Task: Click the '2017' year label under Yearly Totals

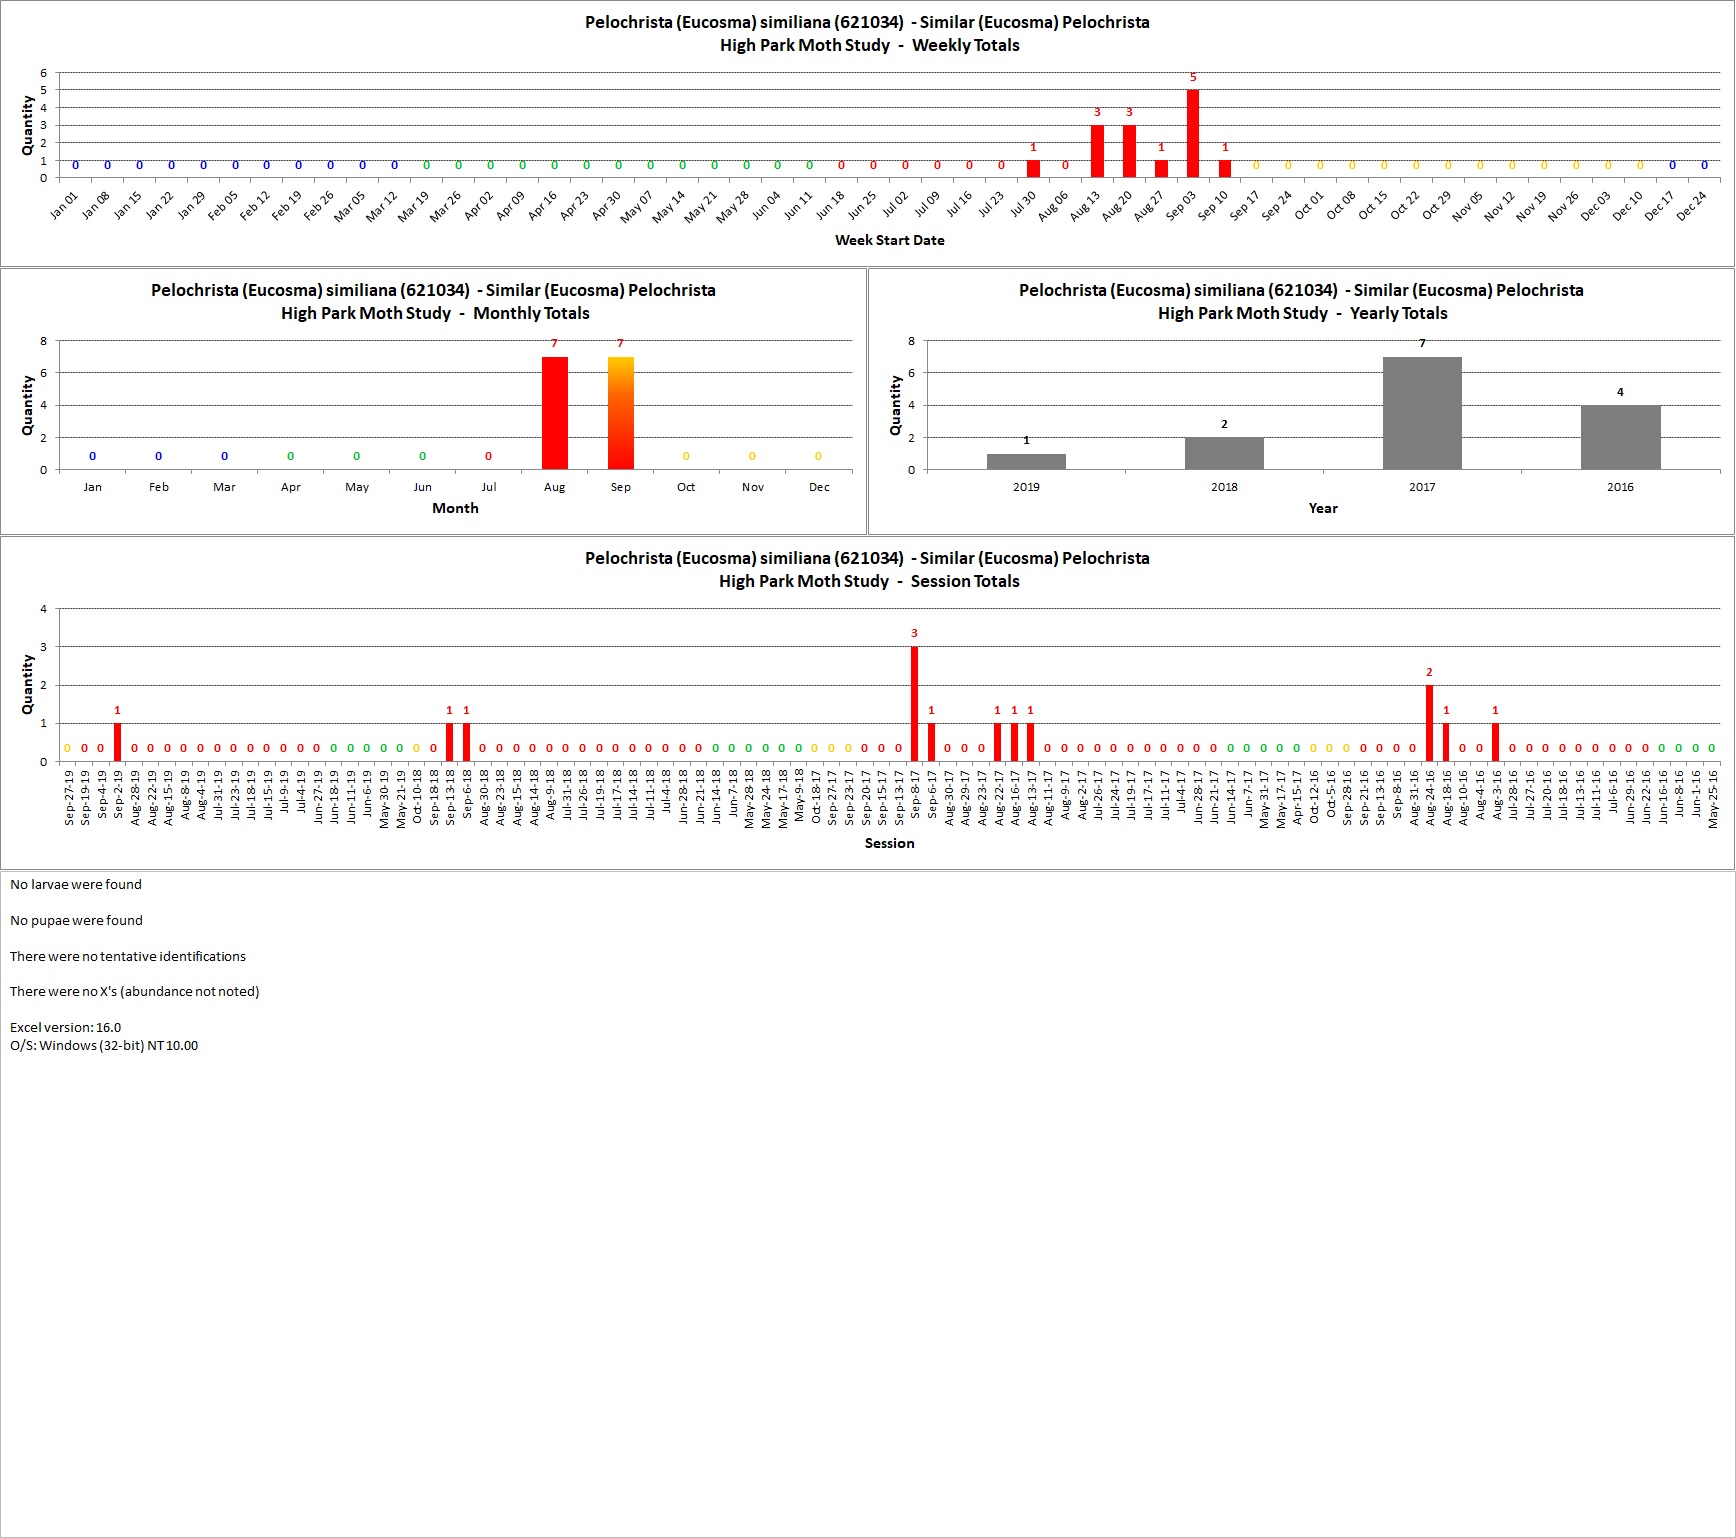Action: pos(1422,487)
